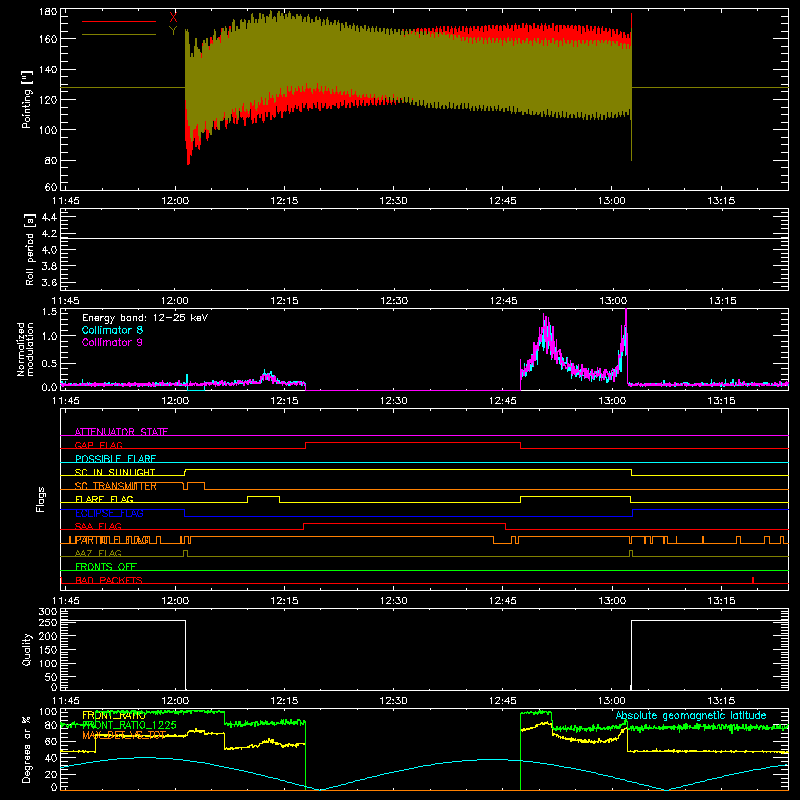Click the BAD_PACKETS flag label

click(109, 580)
